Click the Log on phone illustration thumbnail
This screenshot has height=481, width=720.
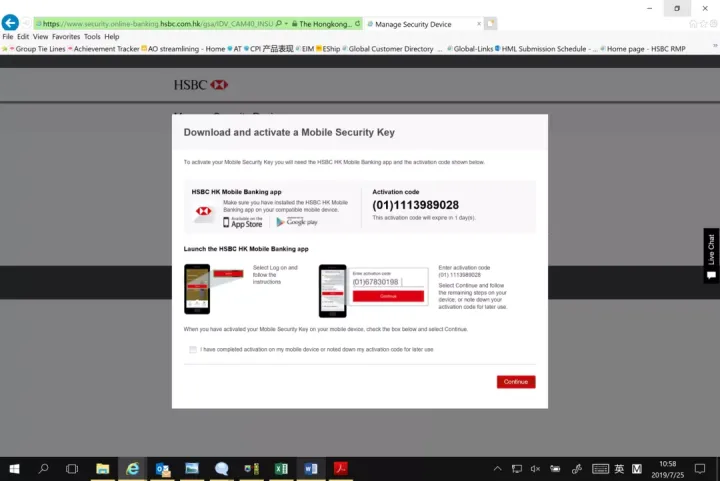point(197,289)
